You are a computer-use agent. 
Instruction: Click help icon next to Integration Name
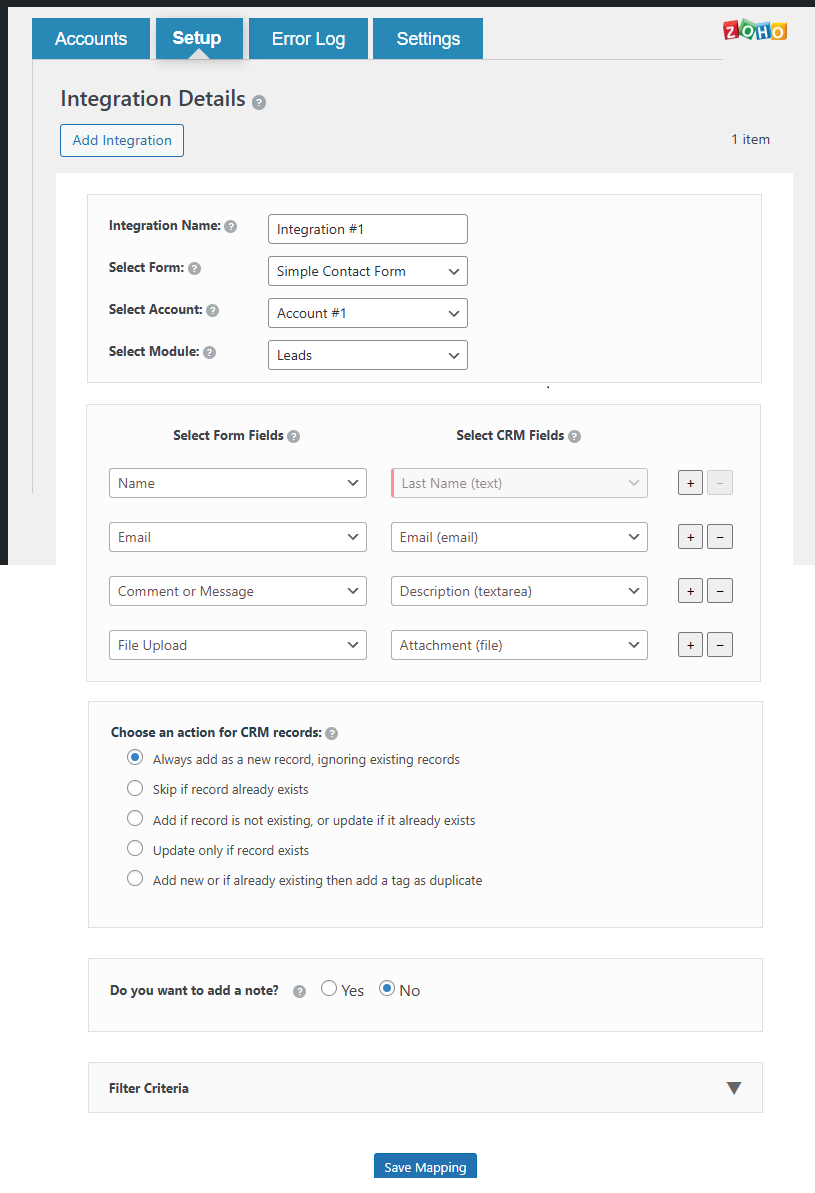click(231, 226)
